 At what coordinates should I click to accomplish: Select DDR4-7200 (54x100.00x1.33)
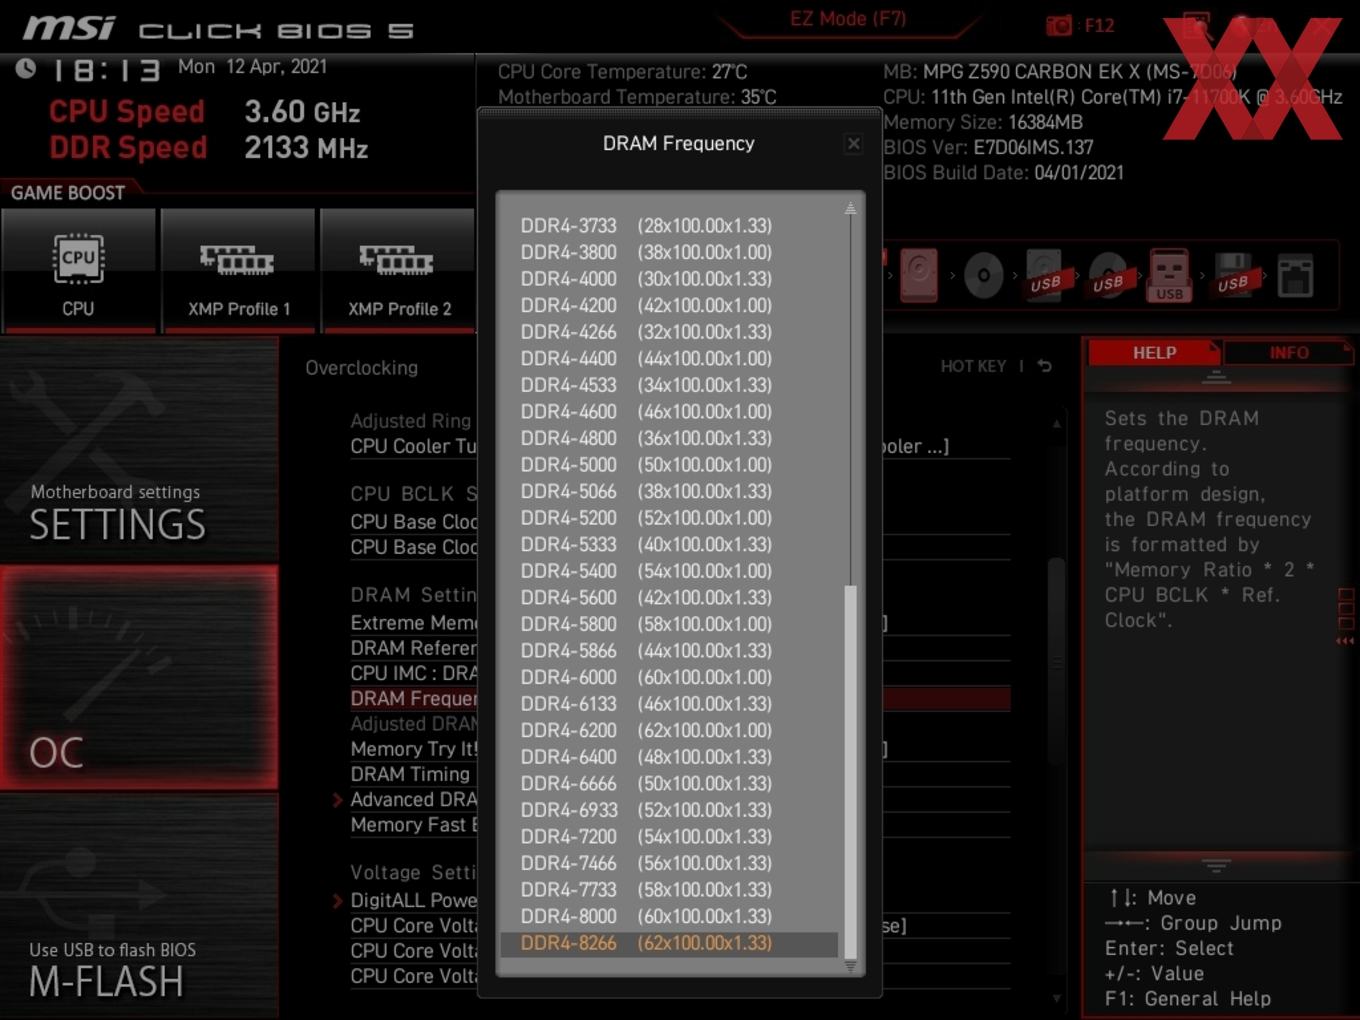coord(668,837)
